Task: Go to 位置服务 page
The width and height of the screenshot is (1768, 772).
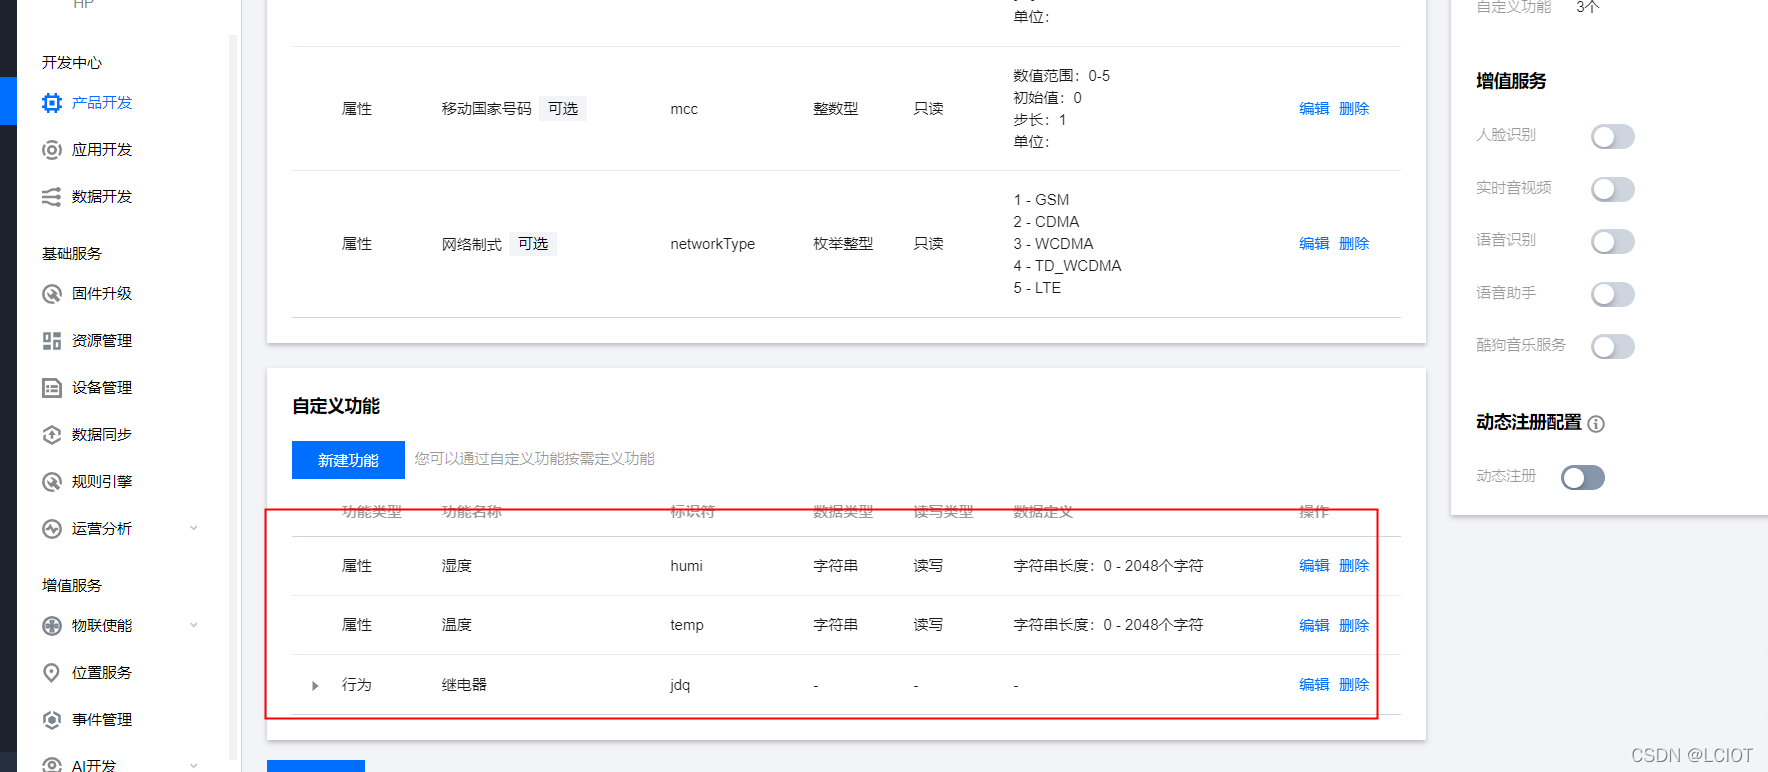Action: pos(102,673)
